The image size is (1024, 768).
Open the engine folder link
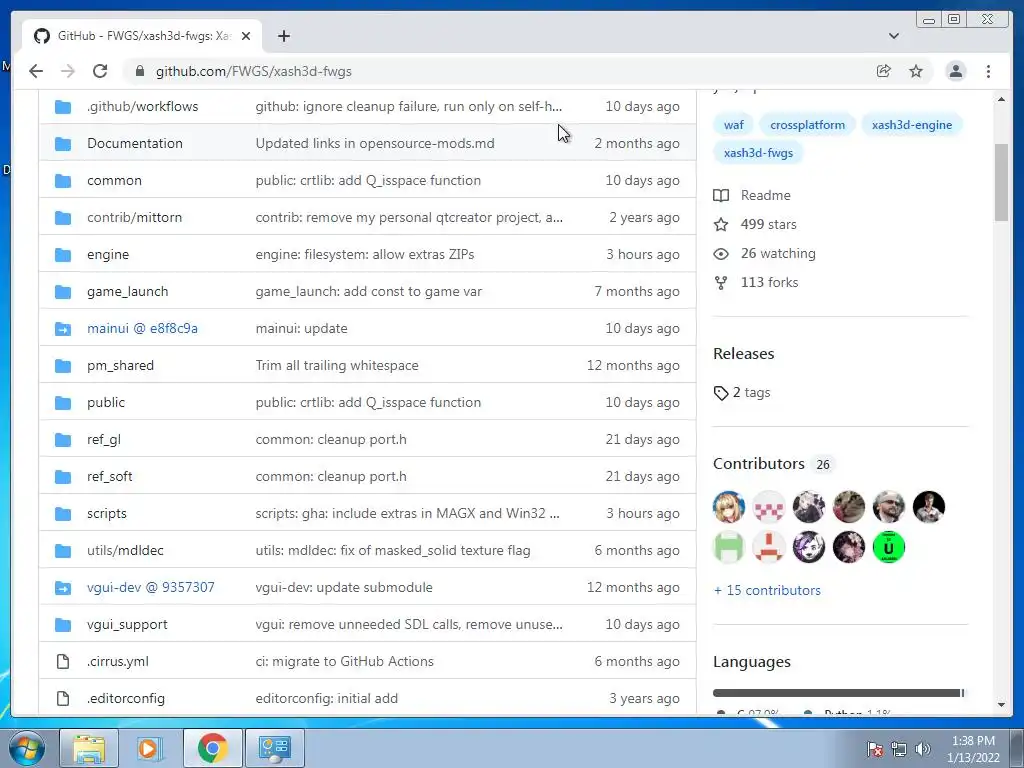108,255
